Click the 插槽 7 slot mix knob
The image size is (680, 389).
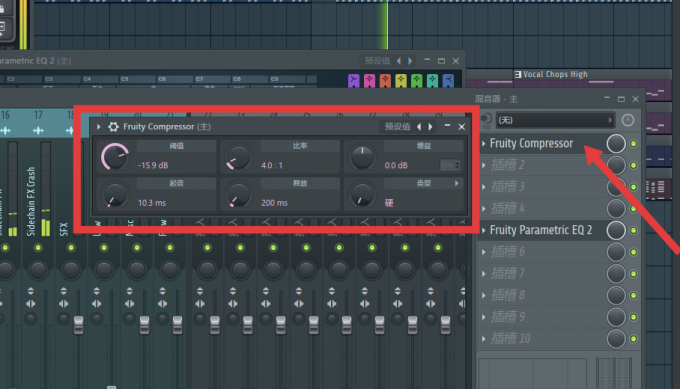pyautogui.click(x=616, y=274)
